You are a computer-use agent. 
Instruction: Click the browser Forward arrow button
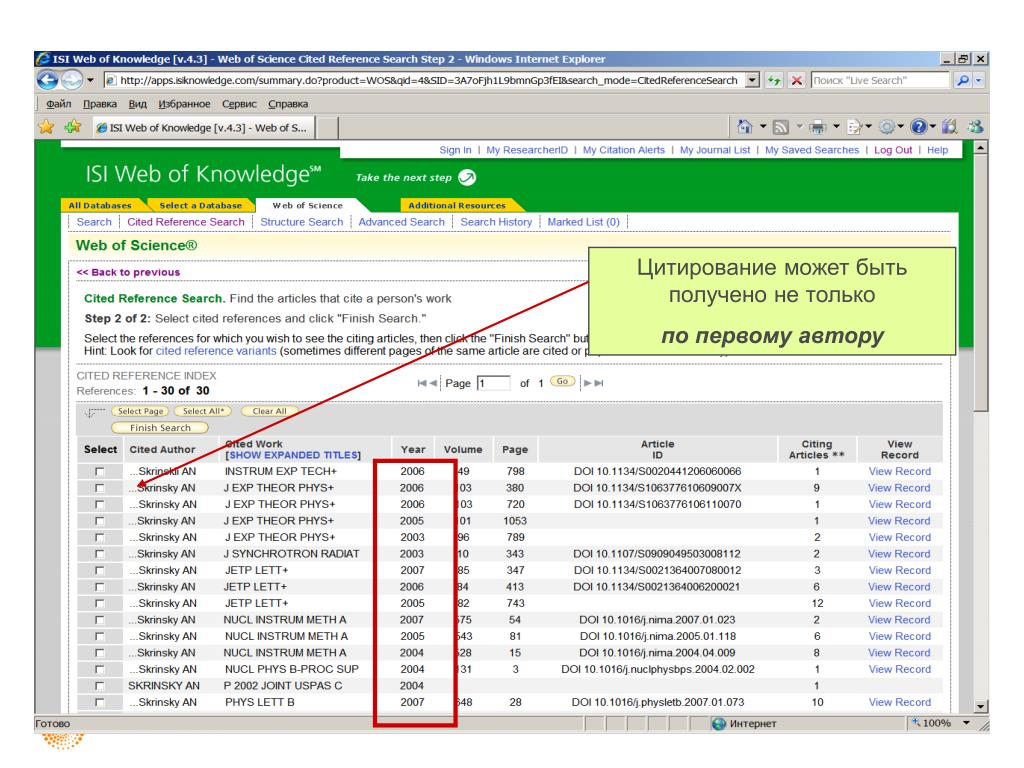point(72,80)
